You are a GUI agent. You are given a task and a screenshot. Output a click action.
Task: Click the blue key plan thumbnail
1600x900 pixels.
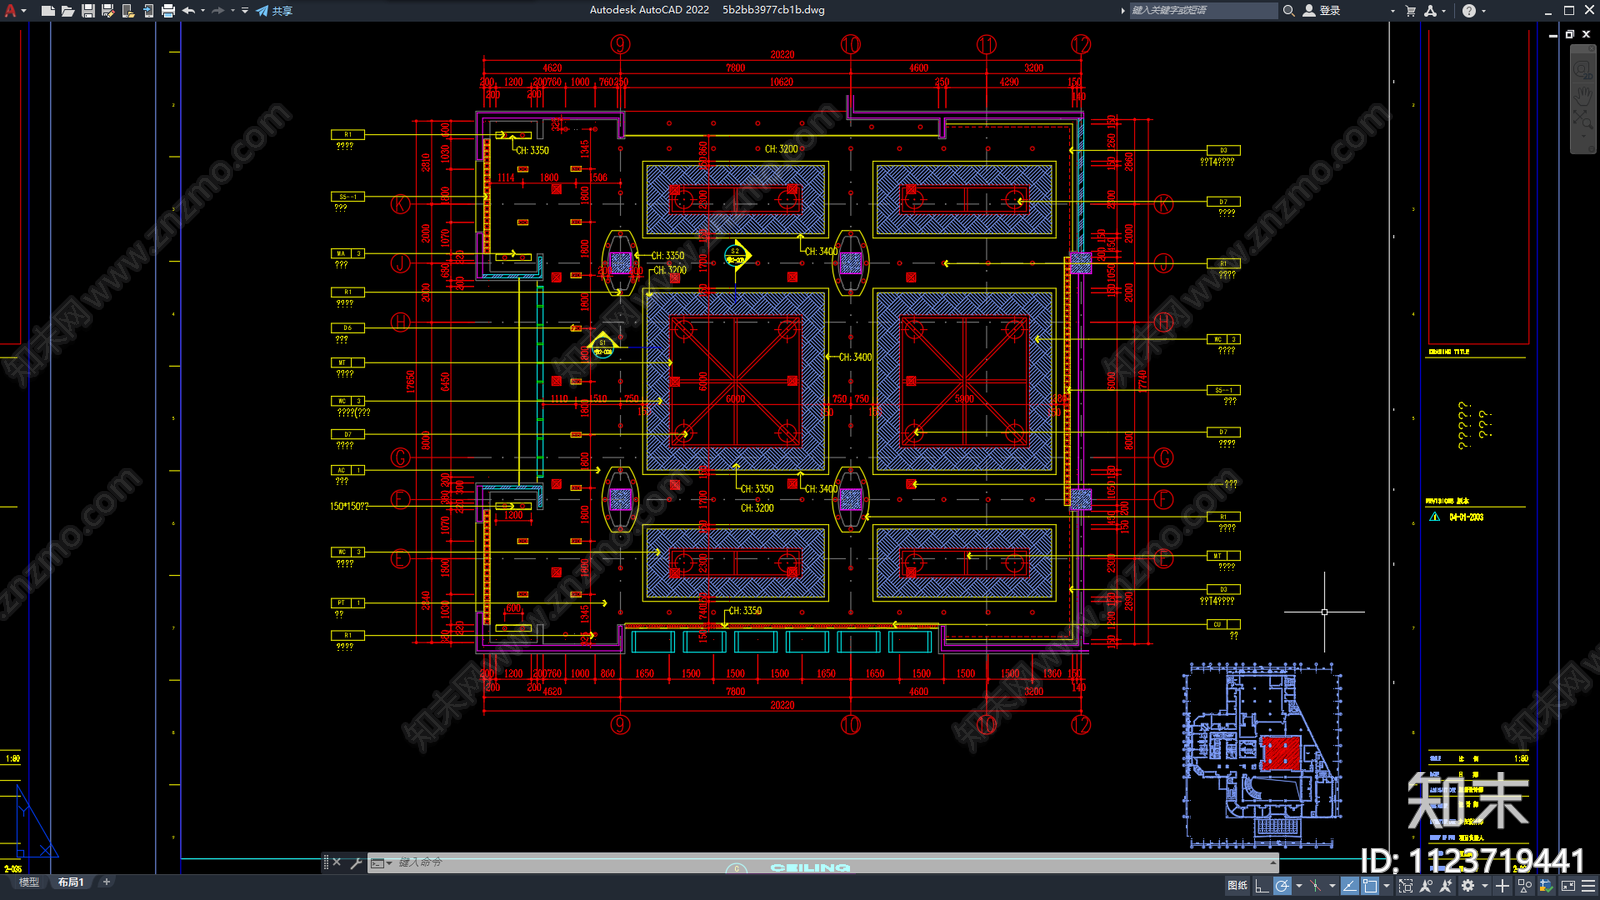pos(1263,755)
